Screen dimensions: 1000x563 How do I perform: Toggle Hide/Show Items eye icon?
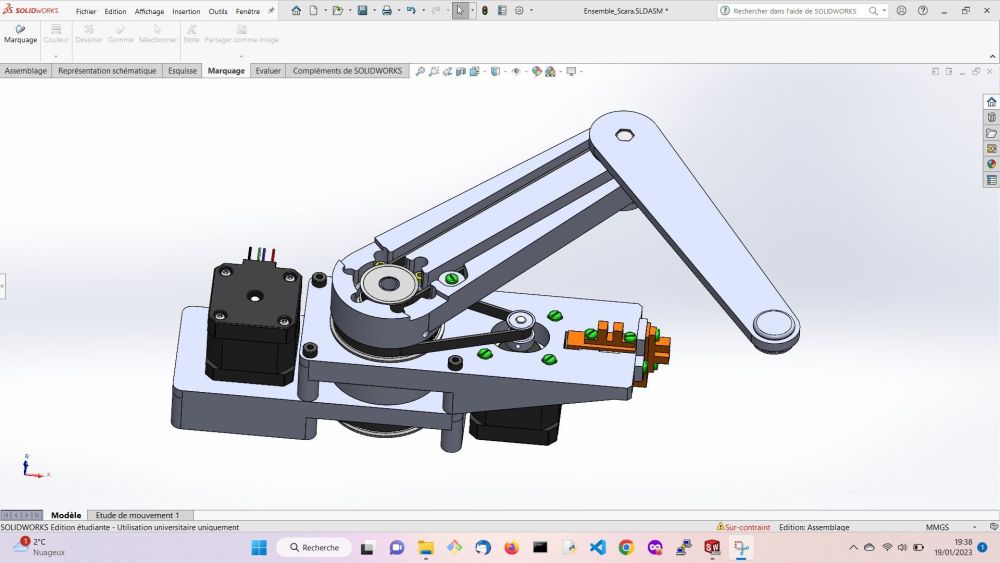(x=516, y=72)
